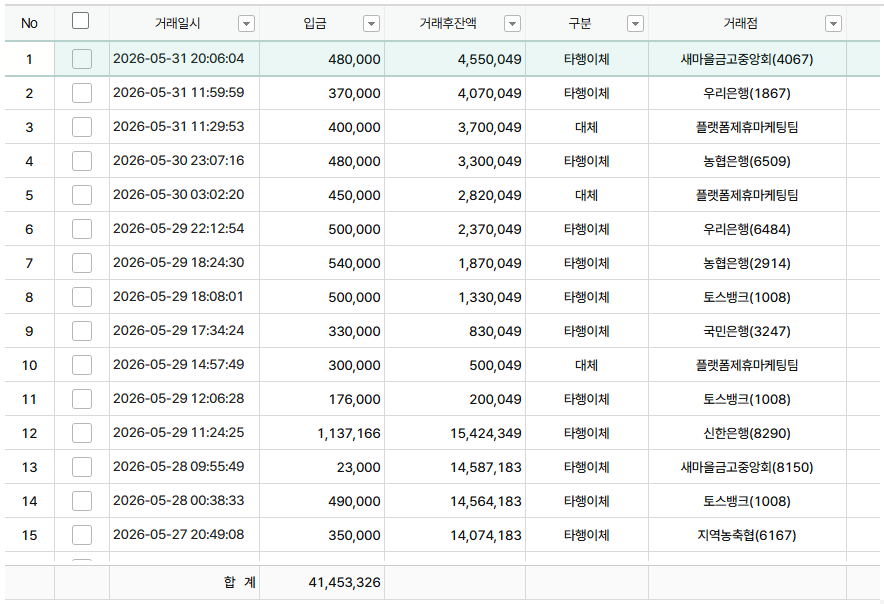Screen dimensions: 884x604
Task: Click the No column header
Action: click(x=29, y=23)
